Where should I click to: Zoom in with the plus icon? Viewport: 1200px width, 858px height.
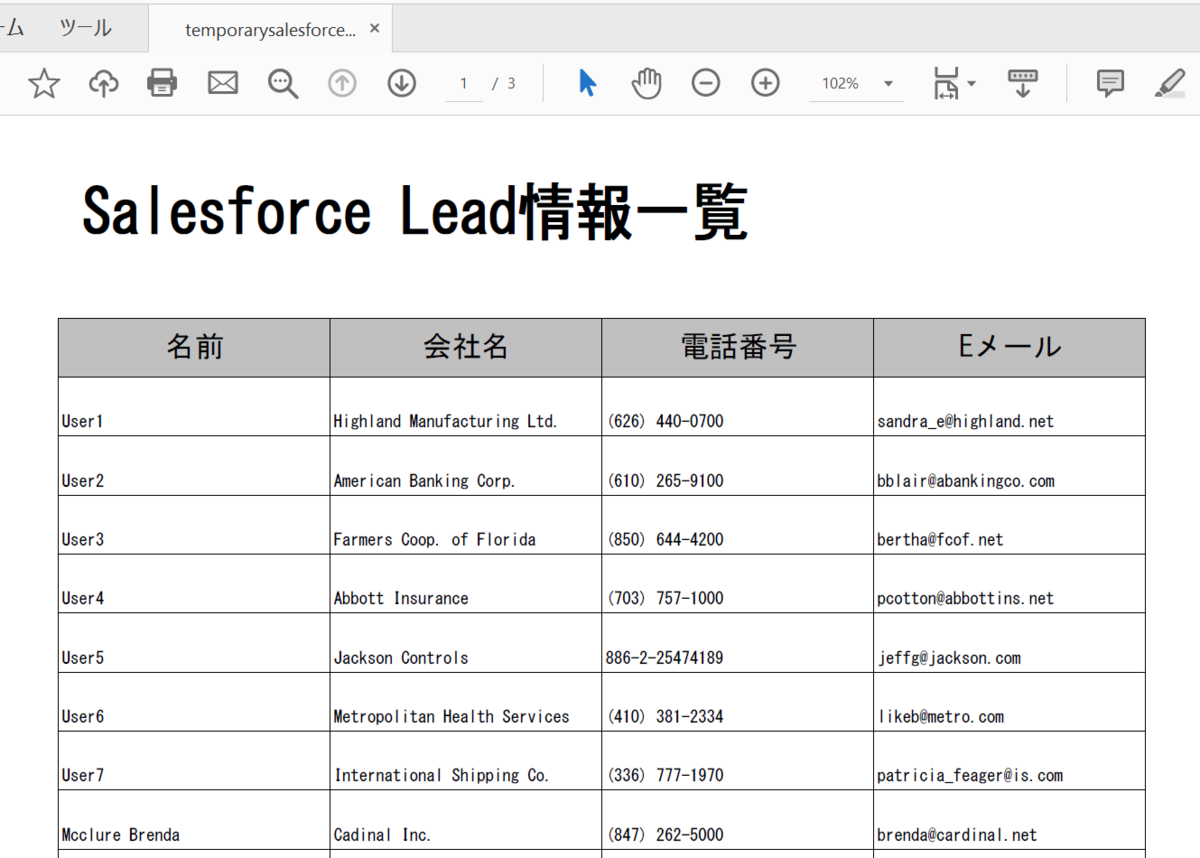click(x=765, y=83)
